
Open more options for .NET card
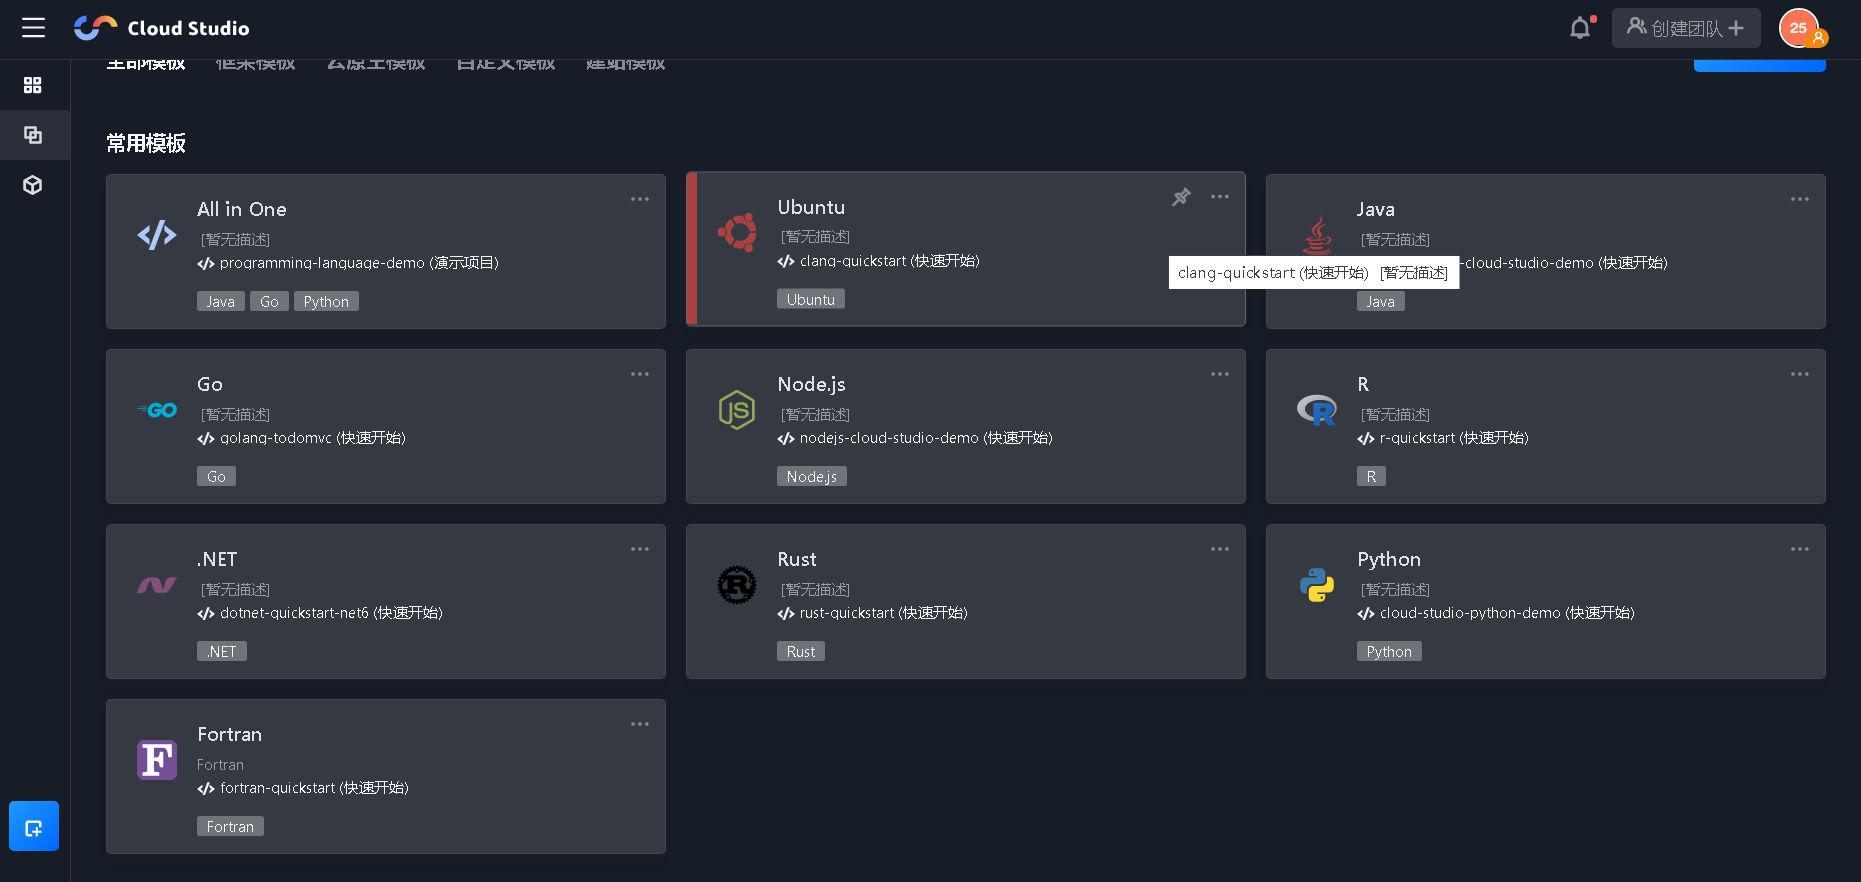pyautogui.click(x=640, y=549)
